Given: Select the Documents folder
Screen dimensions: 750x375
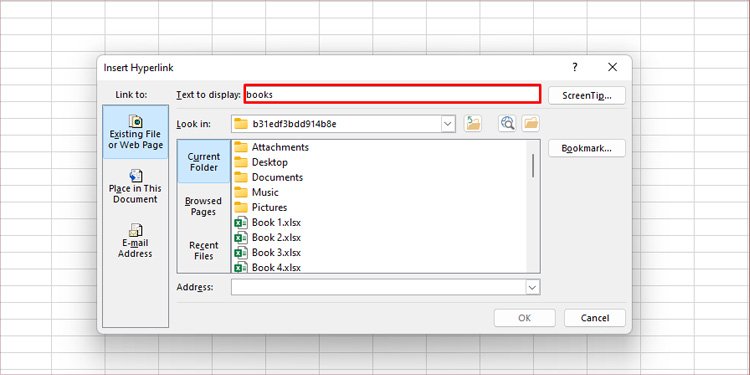Looking at the screenshot, I should click(268, 177).
